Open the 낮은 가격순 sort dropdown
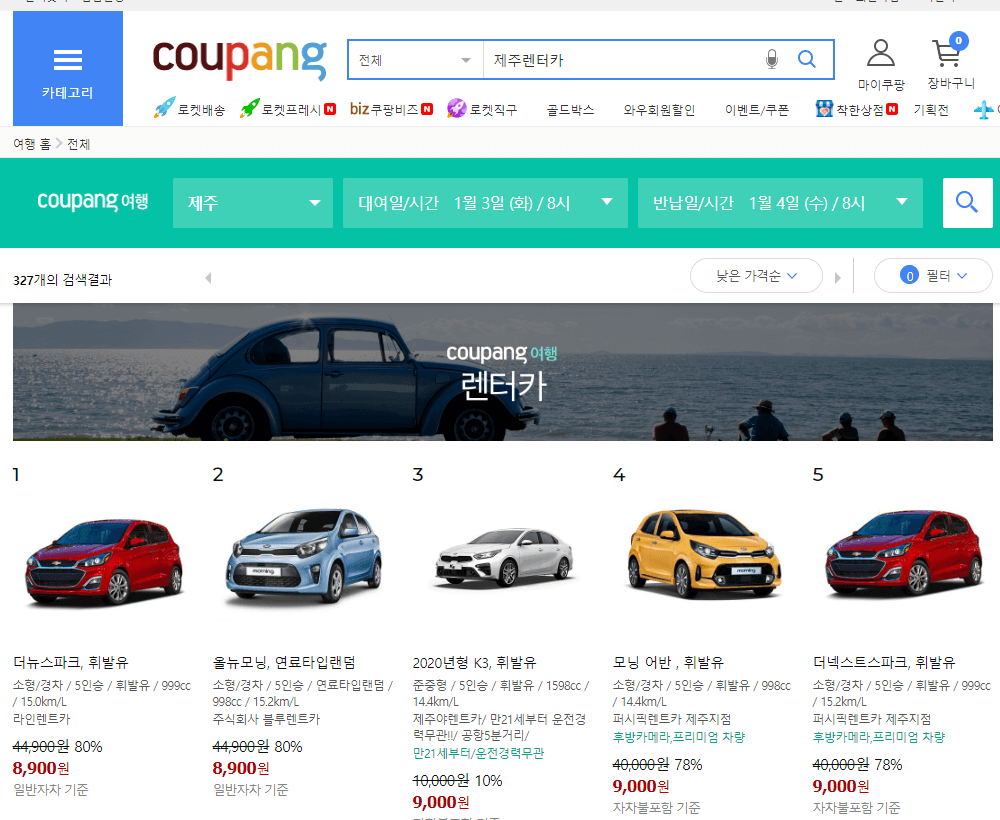 pyautogui.click(x=756, y=275)
